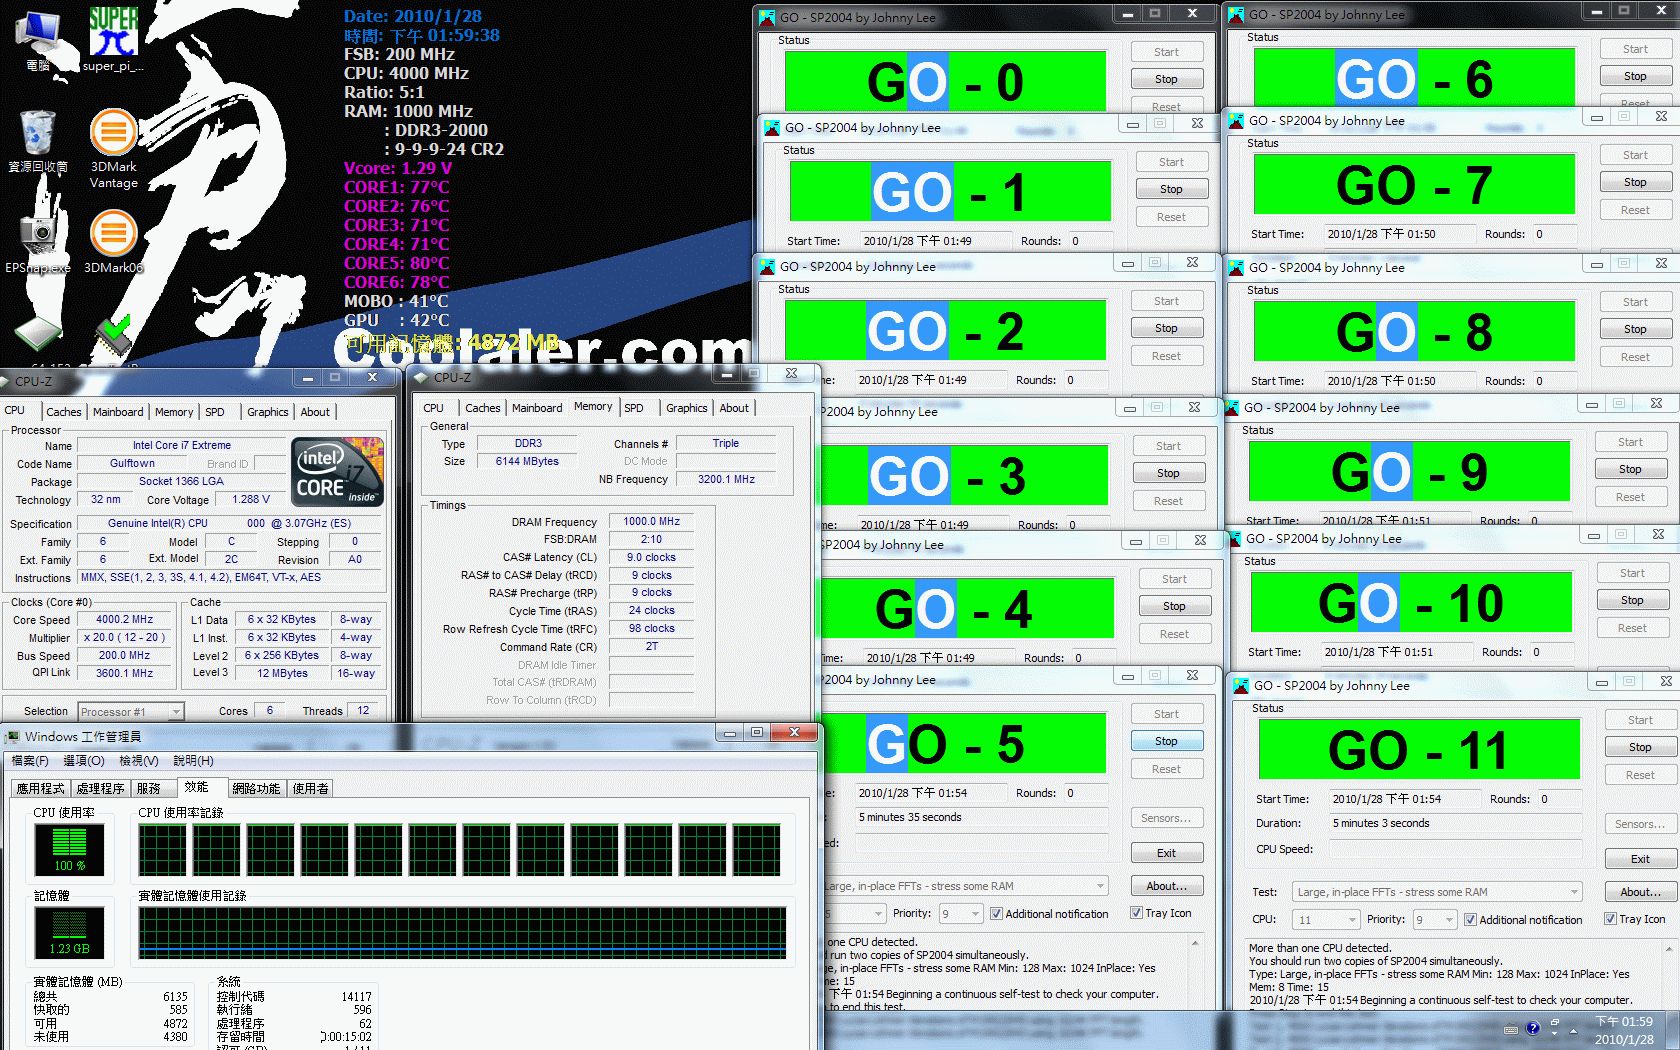Switch to the Caches tab in left CPU-Z window
Viewport: 1680px width, 1050px height.
64,412
